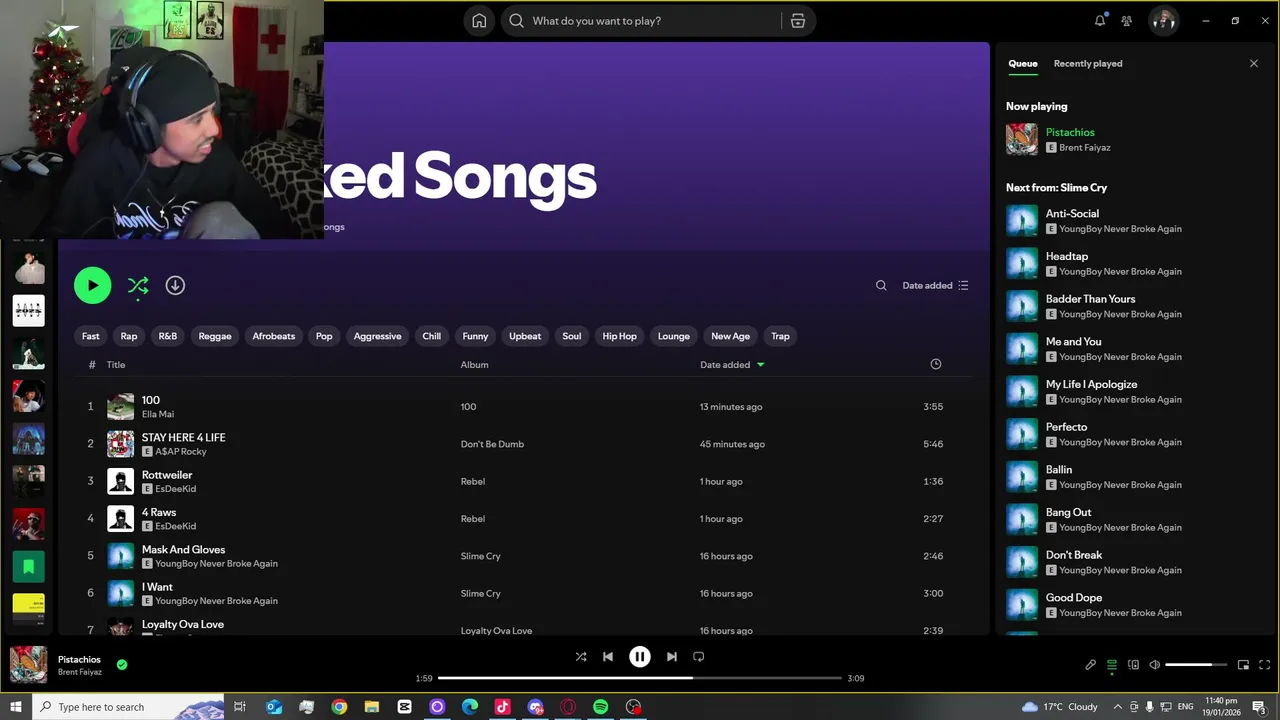
Task: Click the STAY HERE 4 LIFE cover thumbnail
Action: [x=121, y=444]
